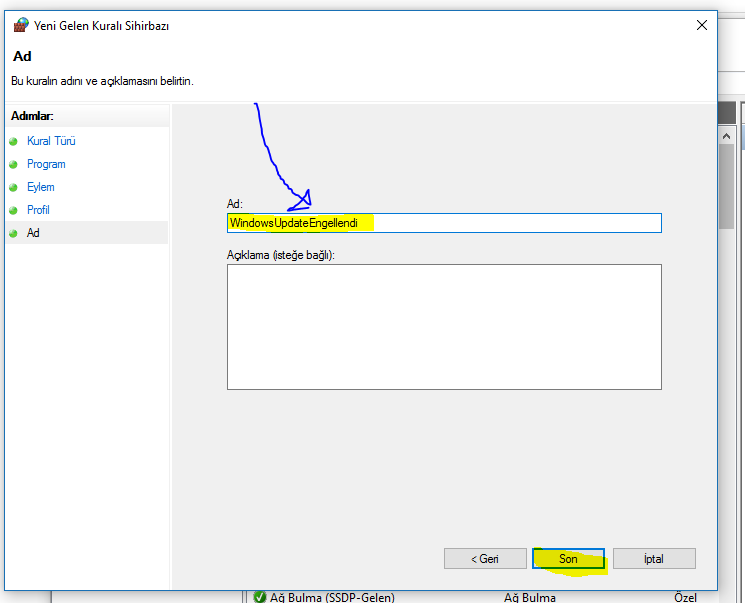The image size is (745, 603).
Task: Click the Ad name input field
Action: tap(444, 223)
